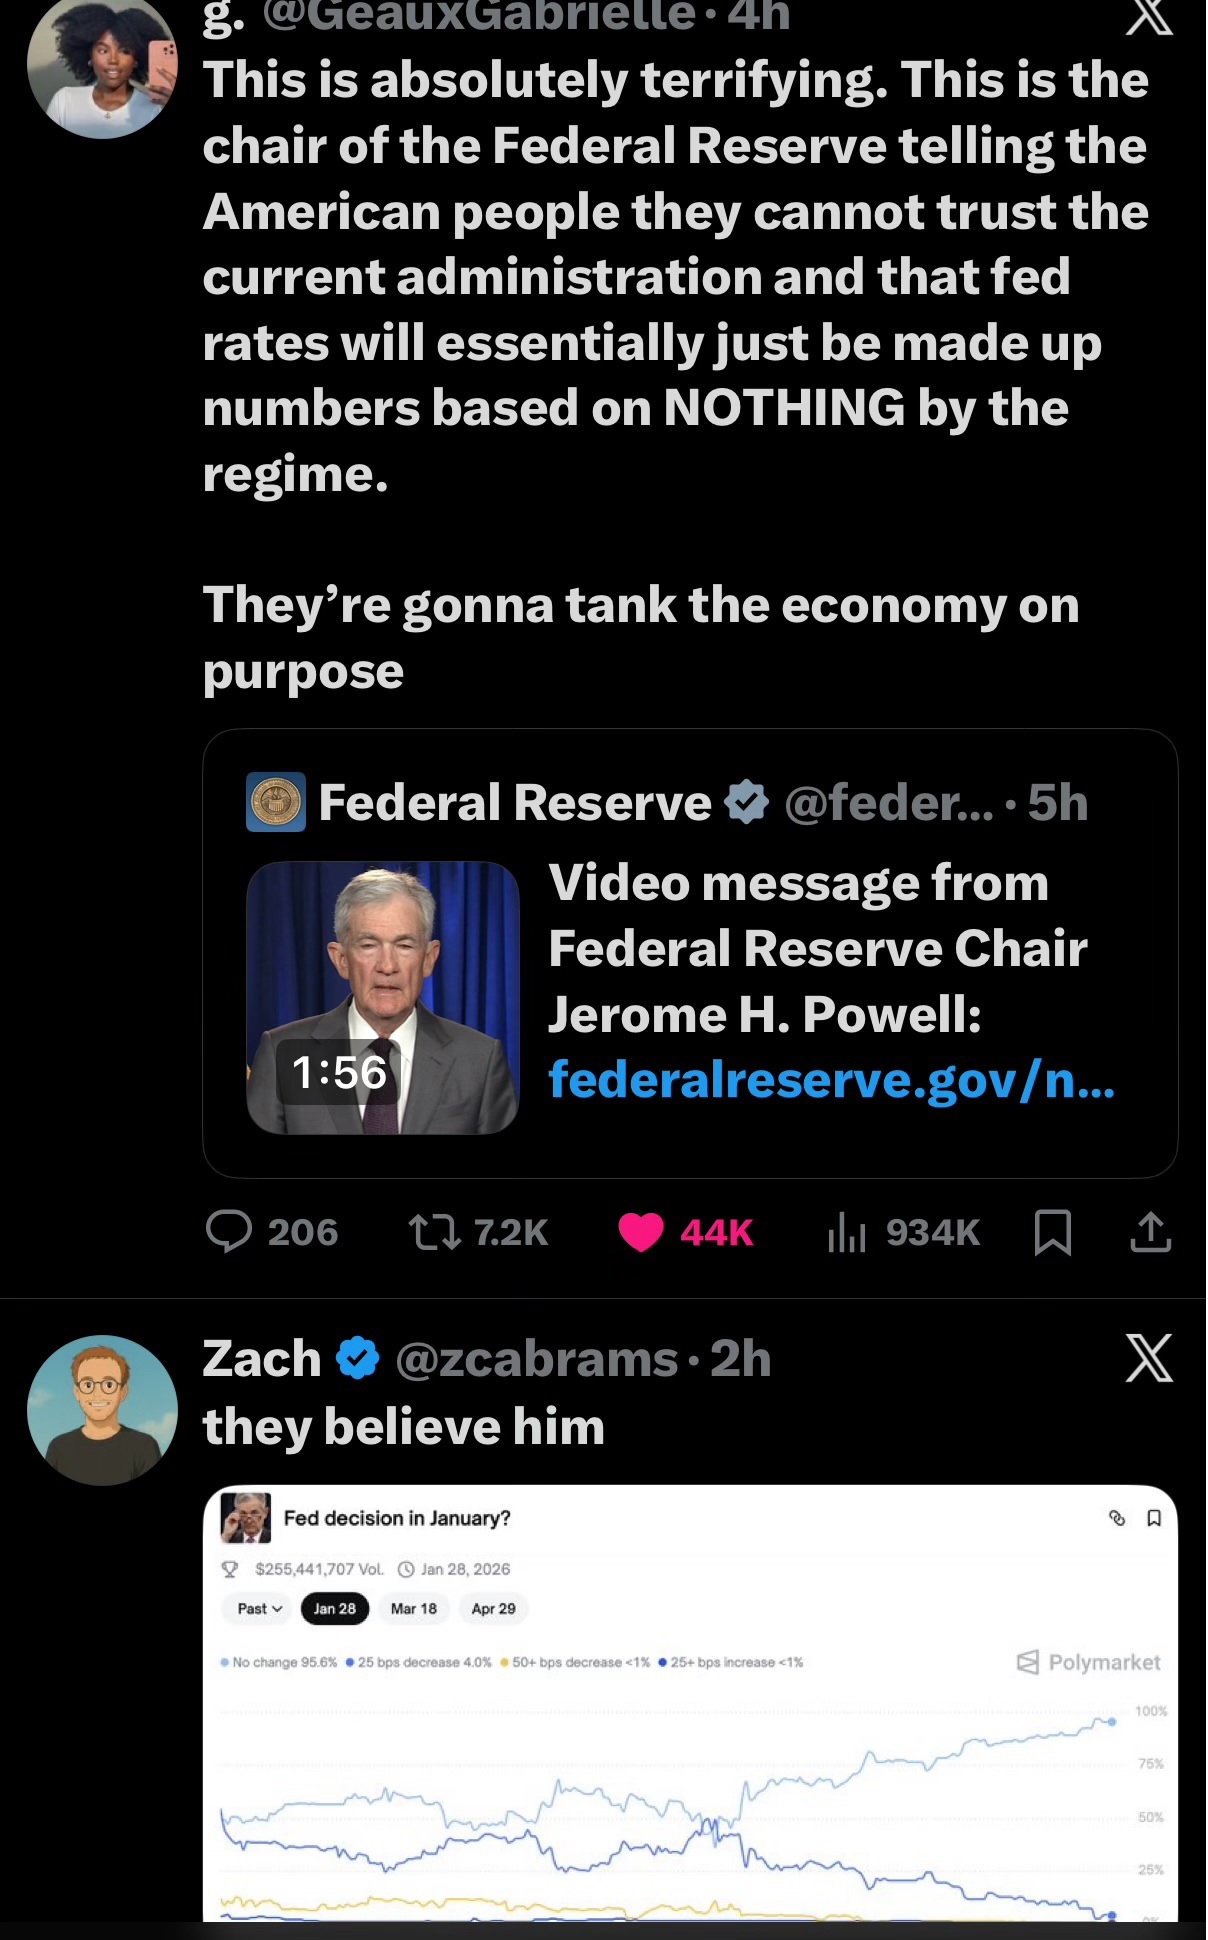Image resolution: width=1208 pixels, height=1940 pixels.
Task: Copy link icon on Polymarket card
Action: (x=1117, y=1518)
